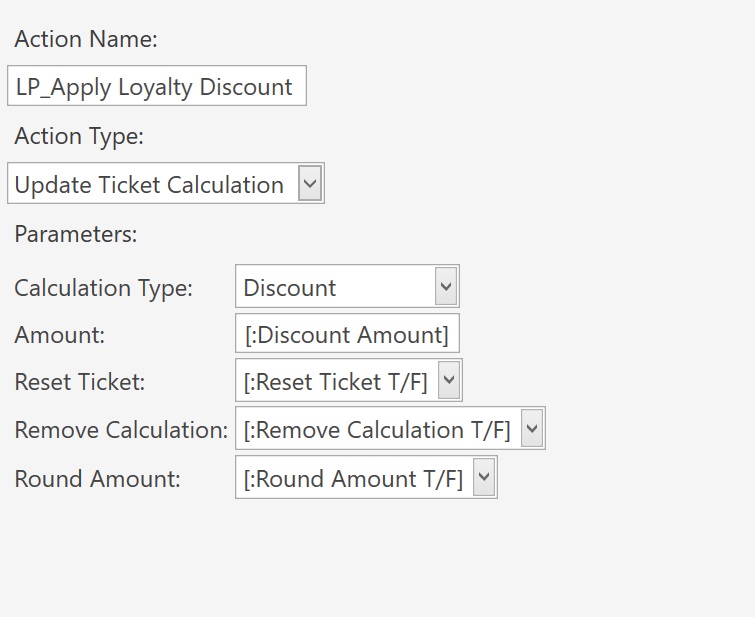Click the [:Round Amount T/F] combo text

[353, 479]
